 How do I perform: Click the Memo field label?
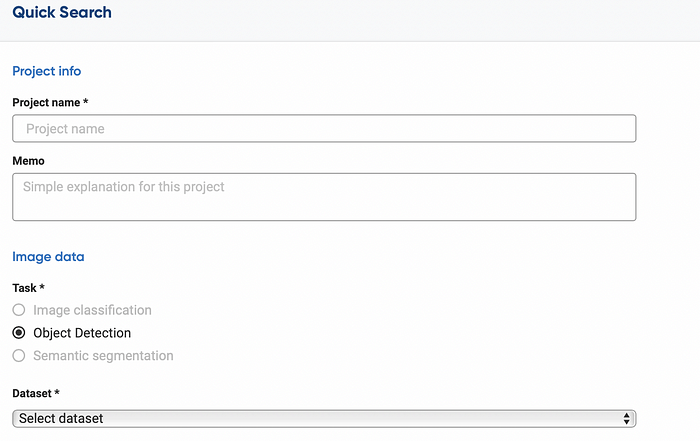click(28, 160)
